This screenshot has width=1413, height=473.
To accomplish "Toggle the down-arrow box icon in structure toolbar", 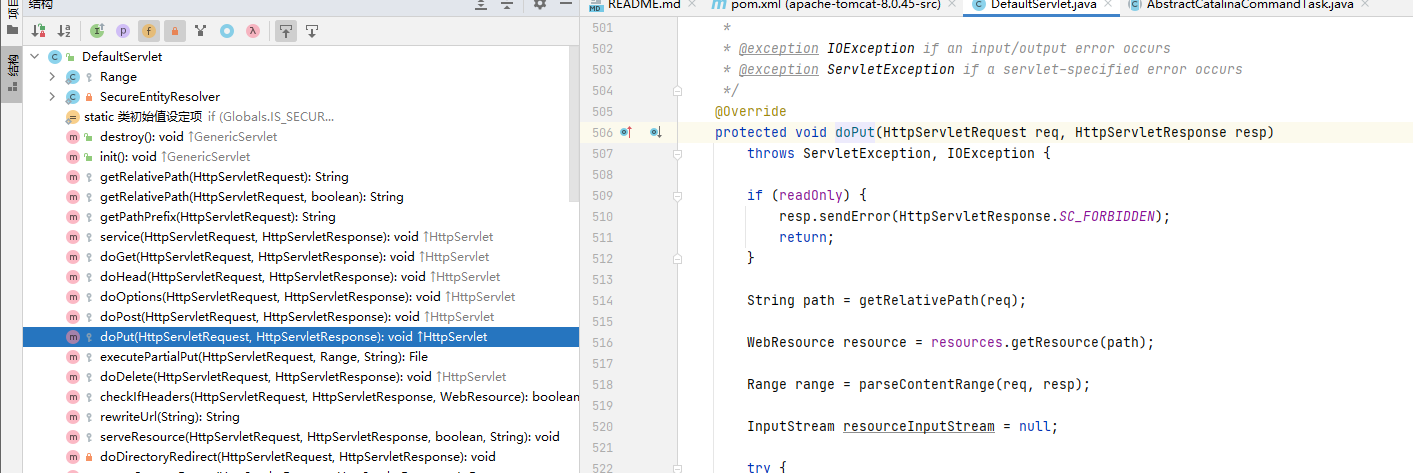I will pyautogui.click(x=312, y=31).
